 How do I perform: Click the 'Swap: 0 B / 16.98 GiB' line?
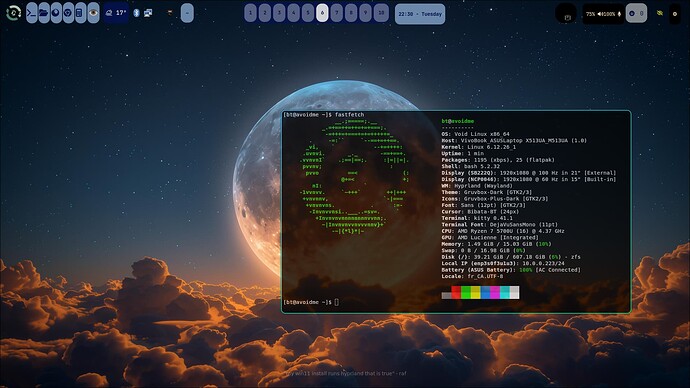483,250
